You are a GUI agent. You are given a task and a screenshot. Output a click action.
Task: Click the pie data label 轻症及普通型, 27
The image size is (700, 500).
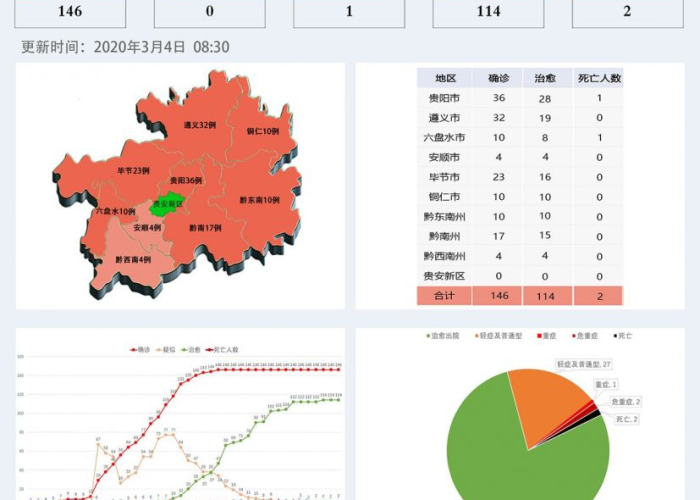click(583, 364)
